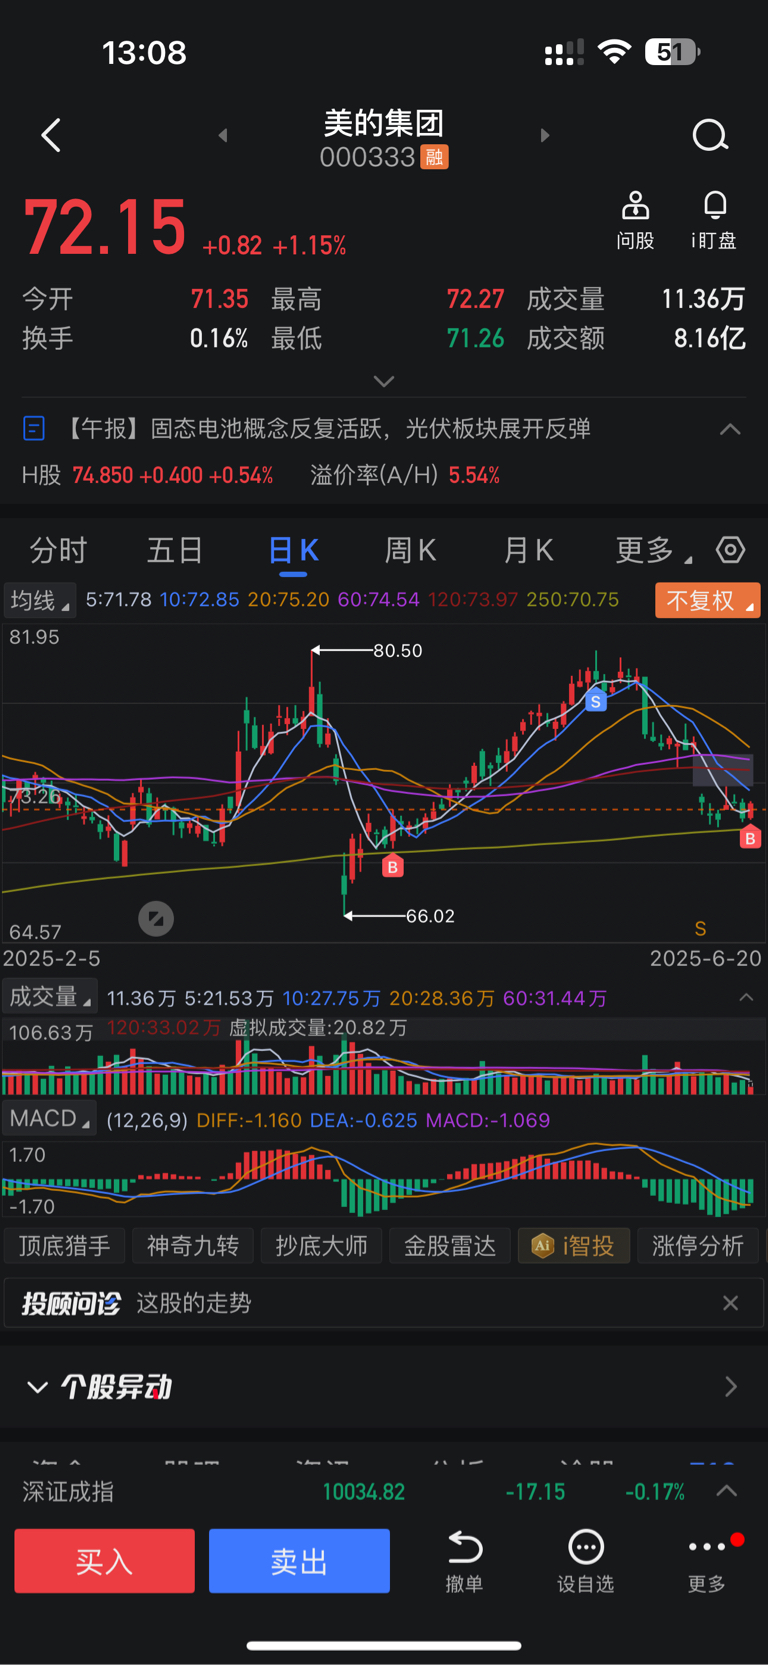Image resolution: width=768 pixels, height=1665 pixels.
Task: Tap the 深证成指 index label
Action: pos(68,1491)
